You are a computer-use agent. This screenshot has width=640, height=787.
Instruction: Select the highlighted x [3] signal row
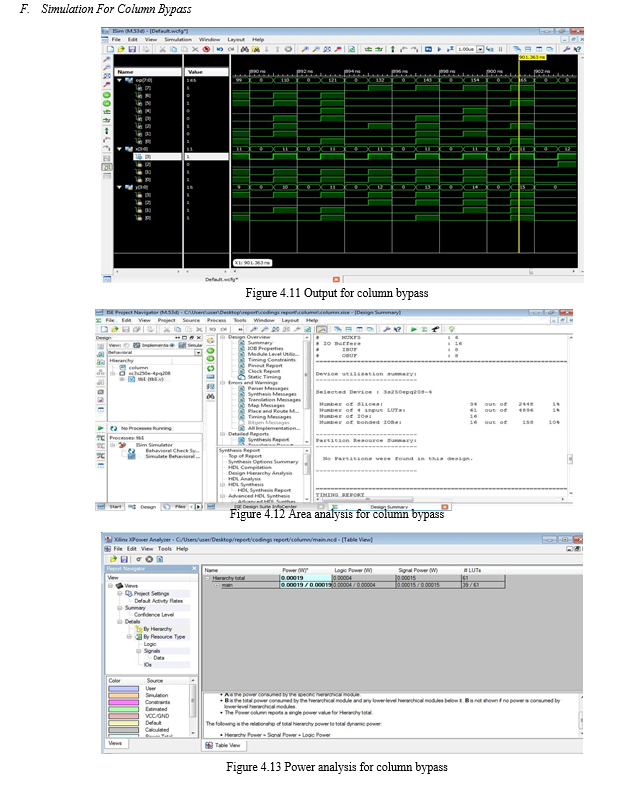(x=157, y=157)
